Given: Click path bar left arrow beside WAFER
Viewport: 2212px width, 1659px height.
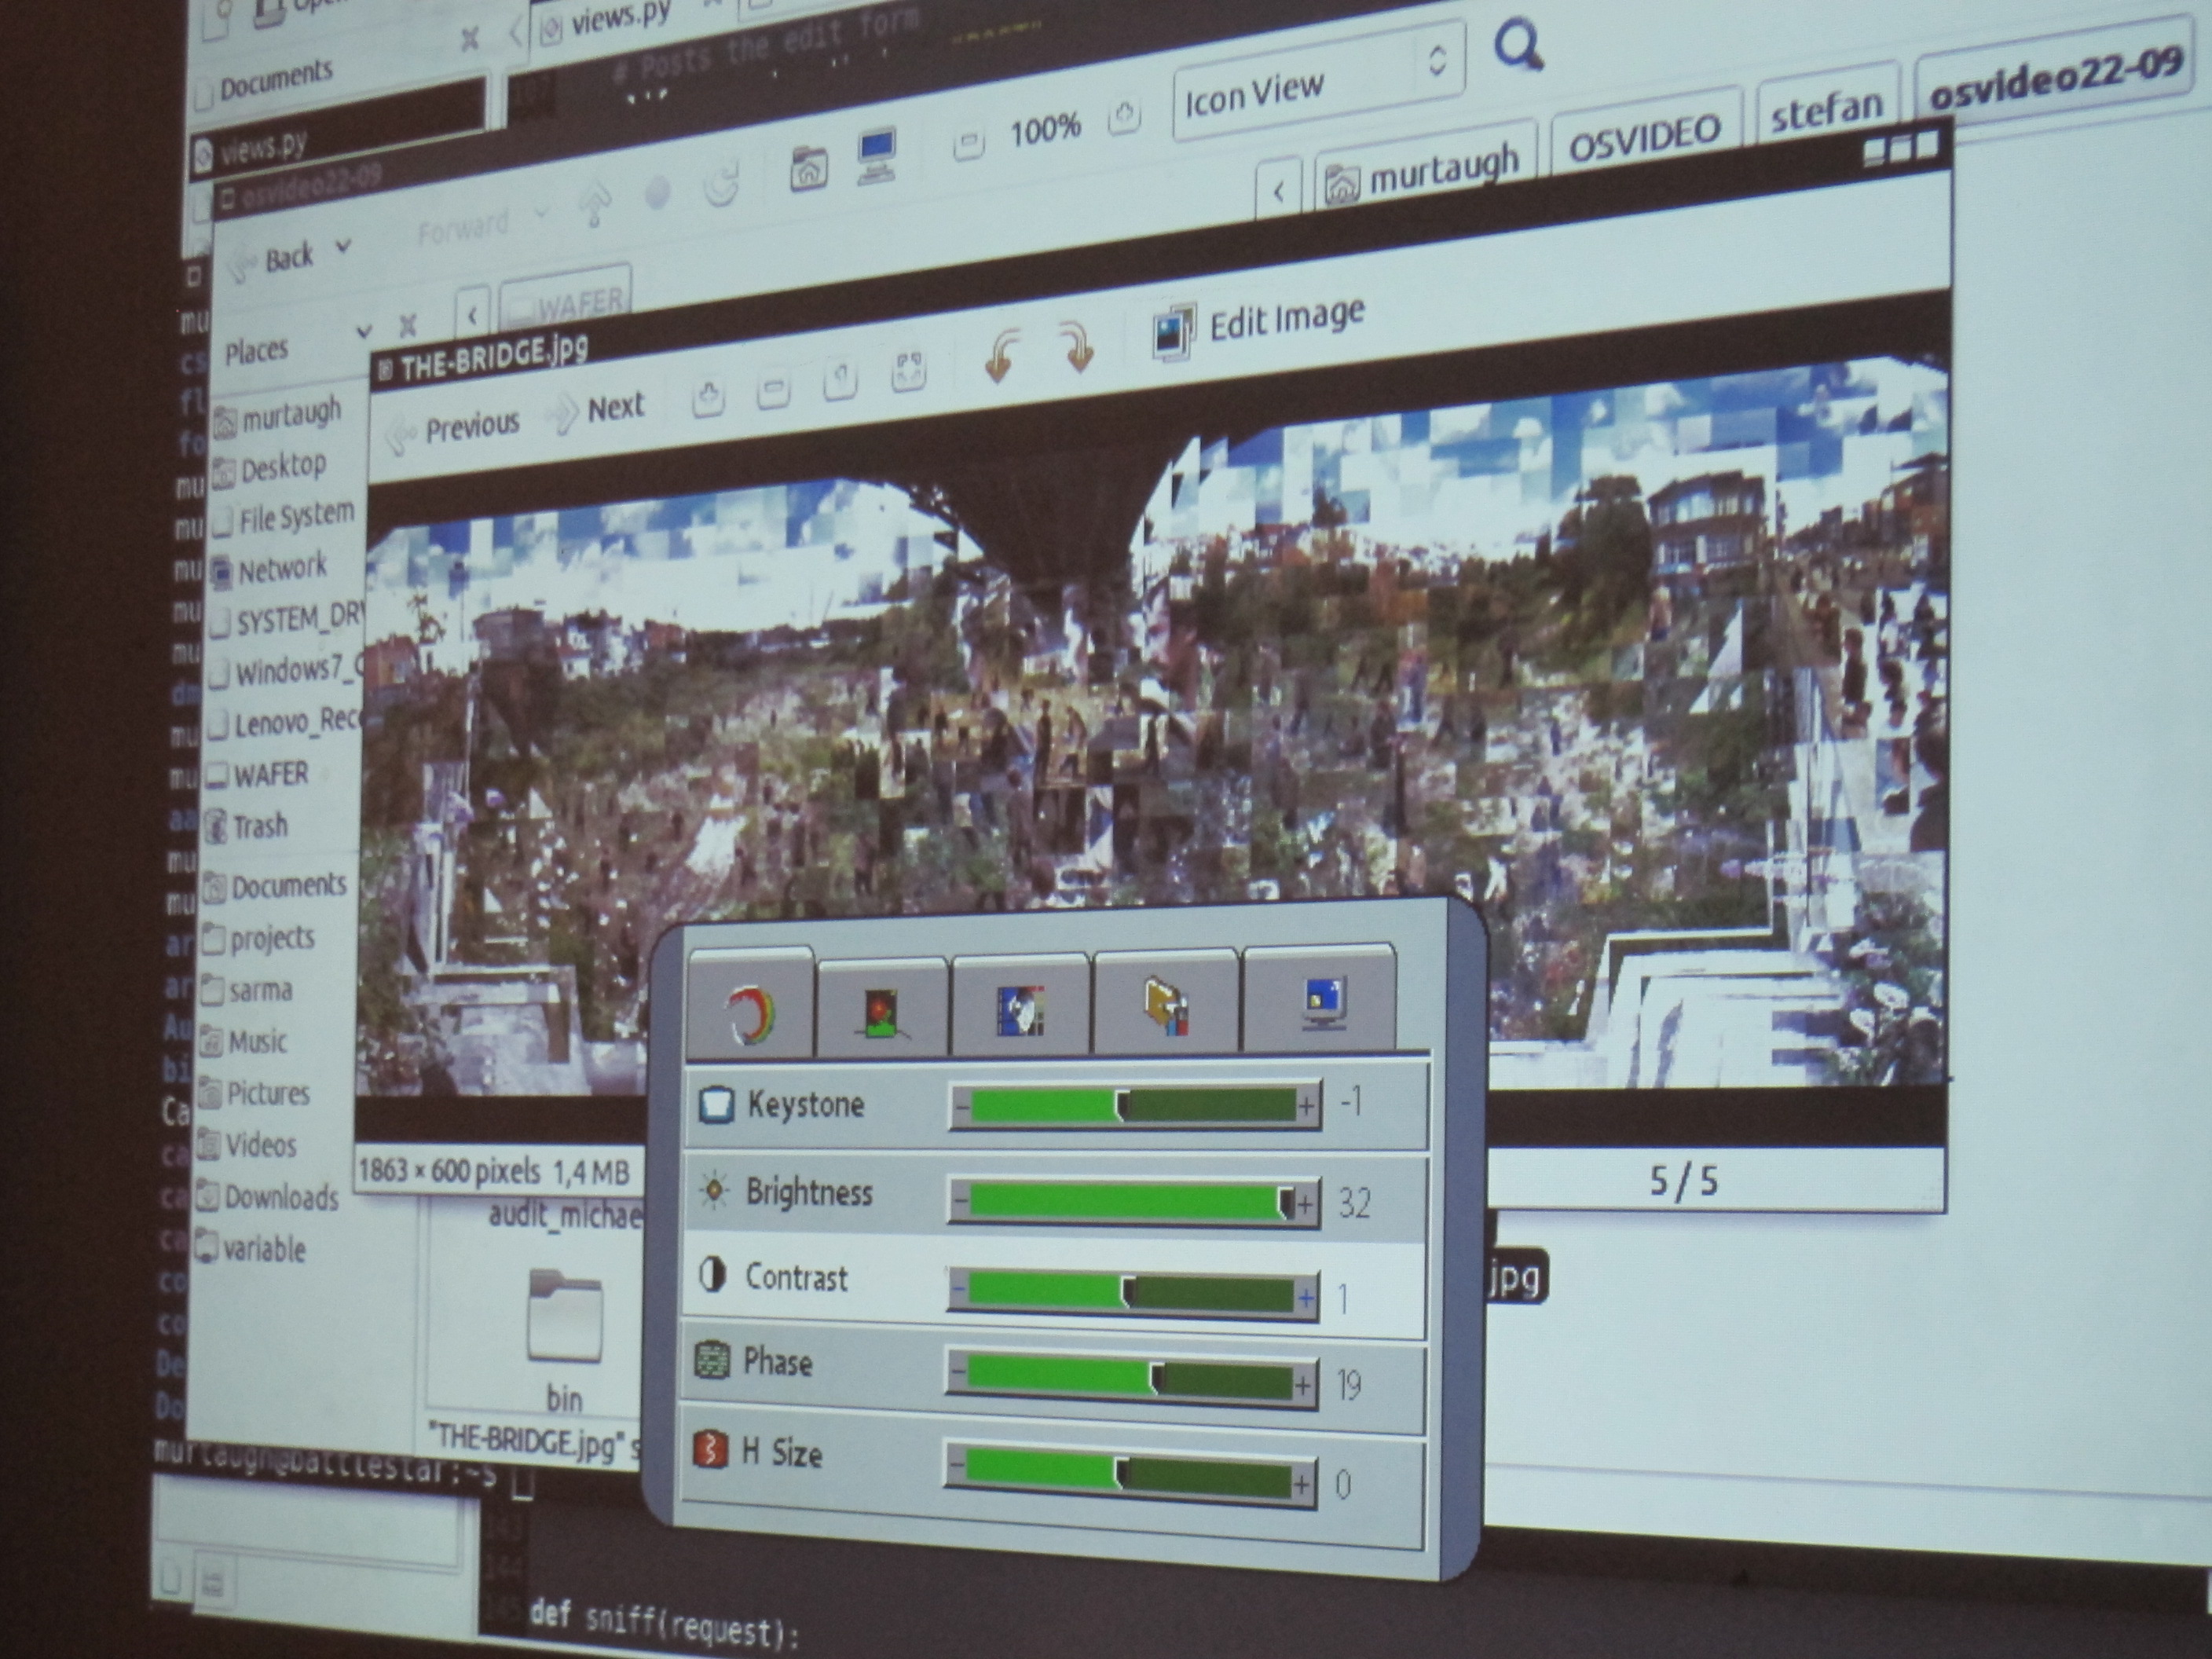Looking at the screenshot, I should tap(472, 316).
